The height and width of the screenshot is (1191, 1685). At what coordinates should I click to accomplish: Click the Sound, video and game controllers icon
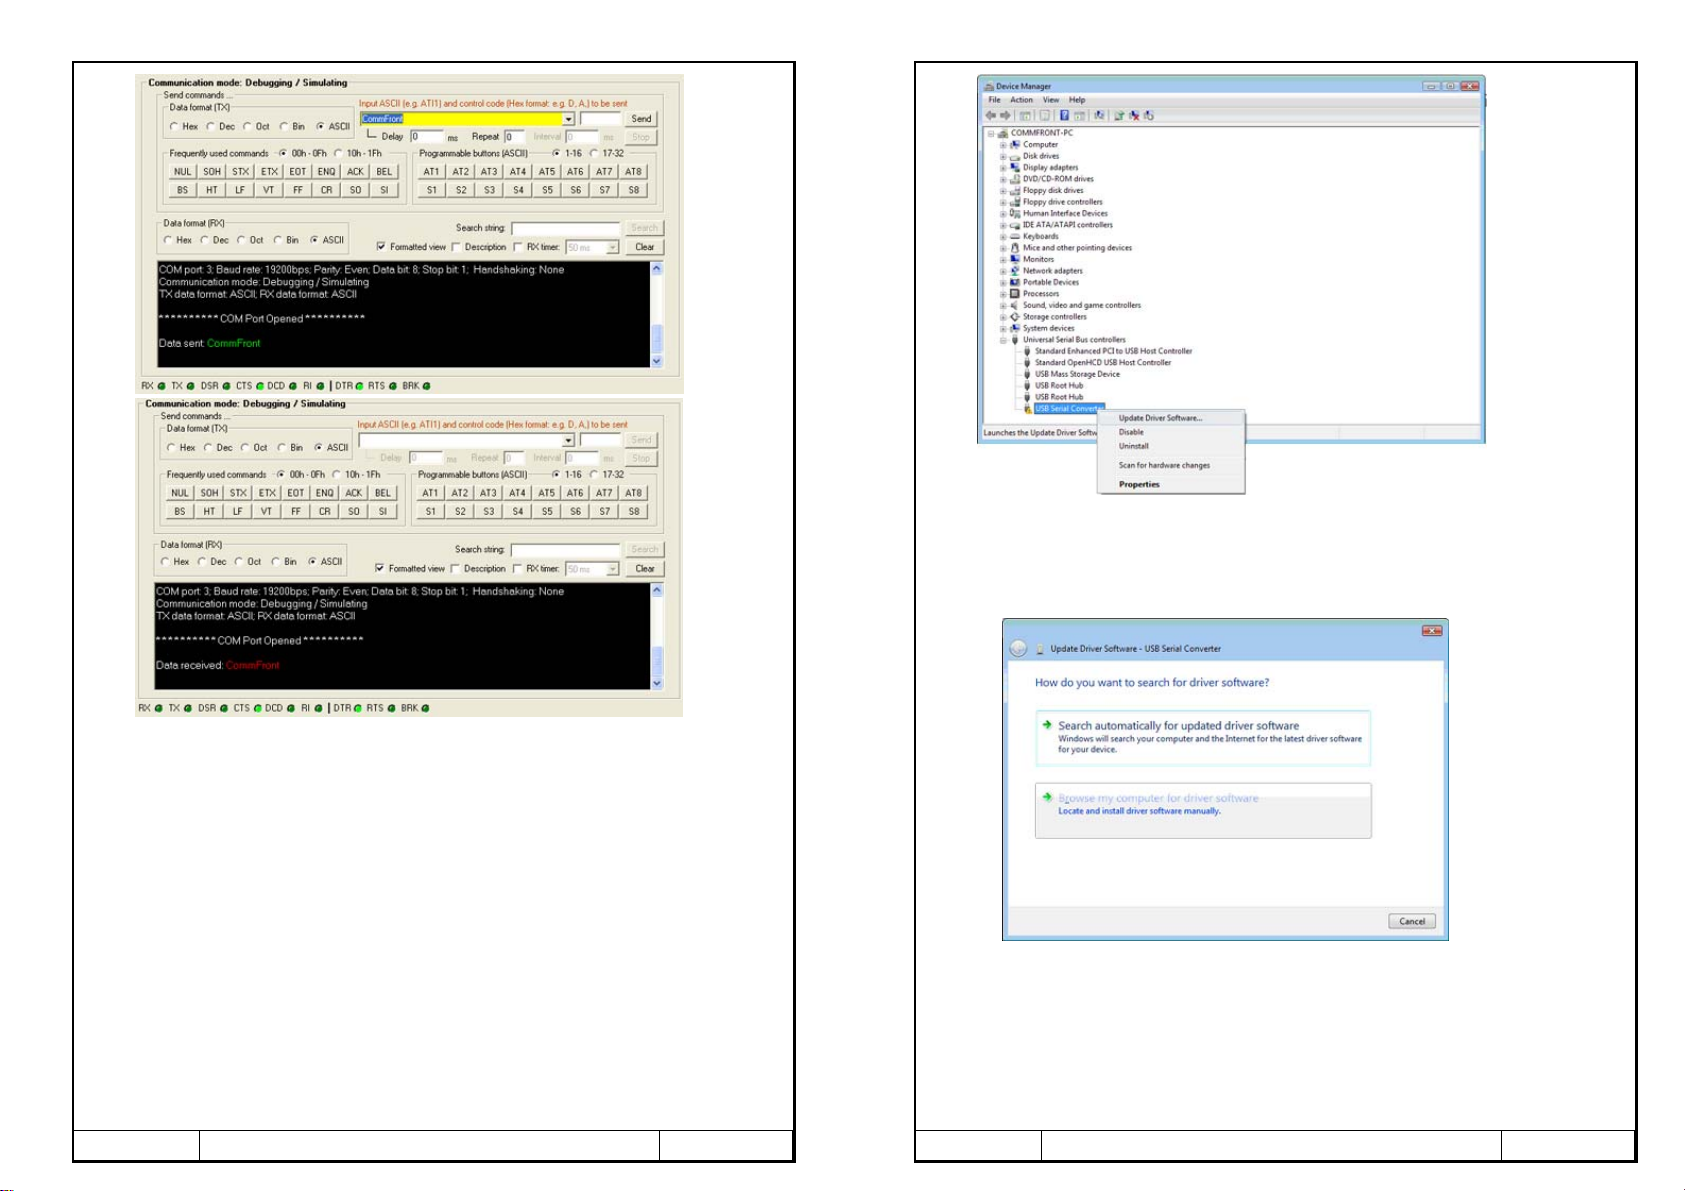(1015, 305)
